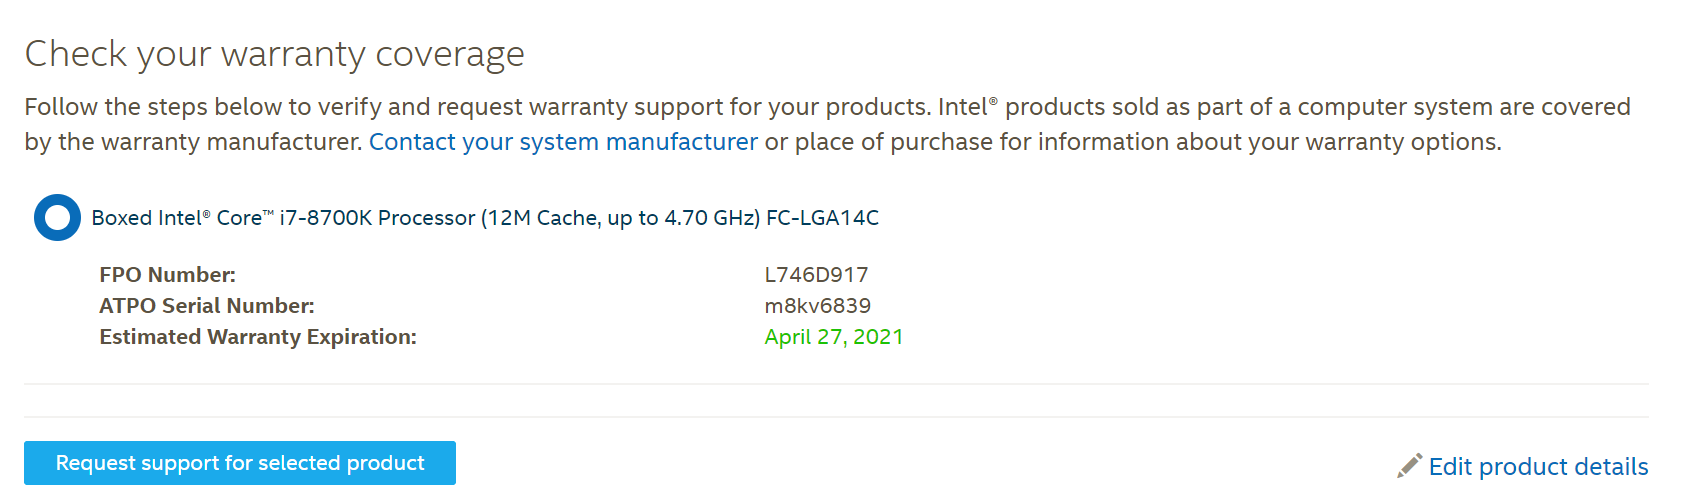Click the Edit product details link text
1695x496 pixels.
[x=1538, y=467]
